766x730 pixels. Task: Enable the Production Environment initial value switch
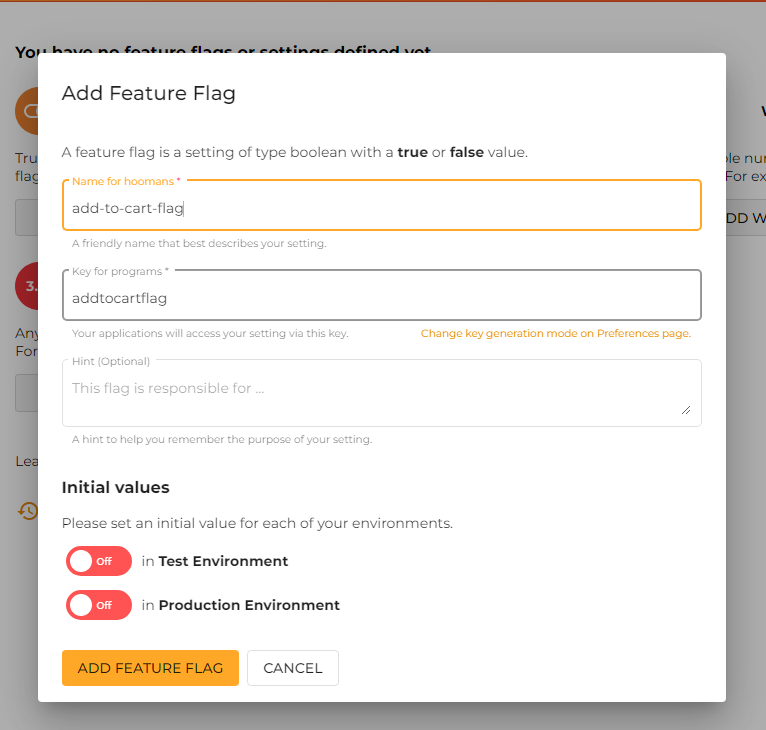click(x=98, y=605)
